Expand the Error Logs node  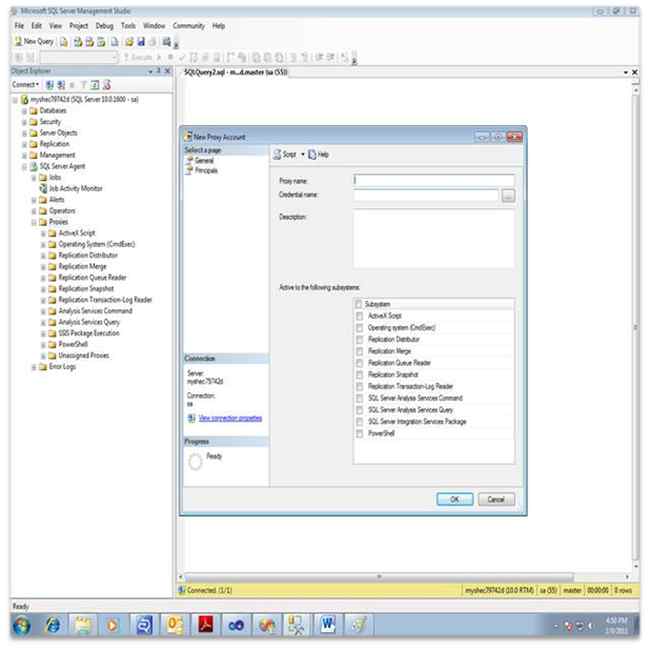[x=34, y=367]
